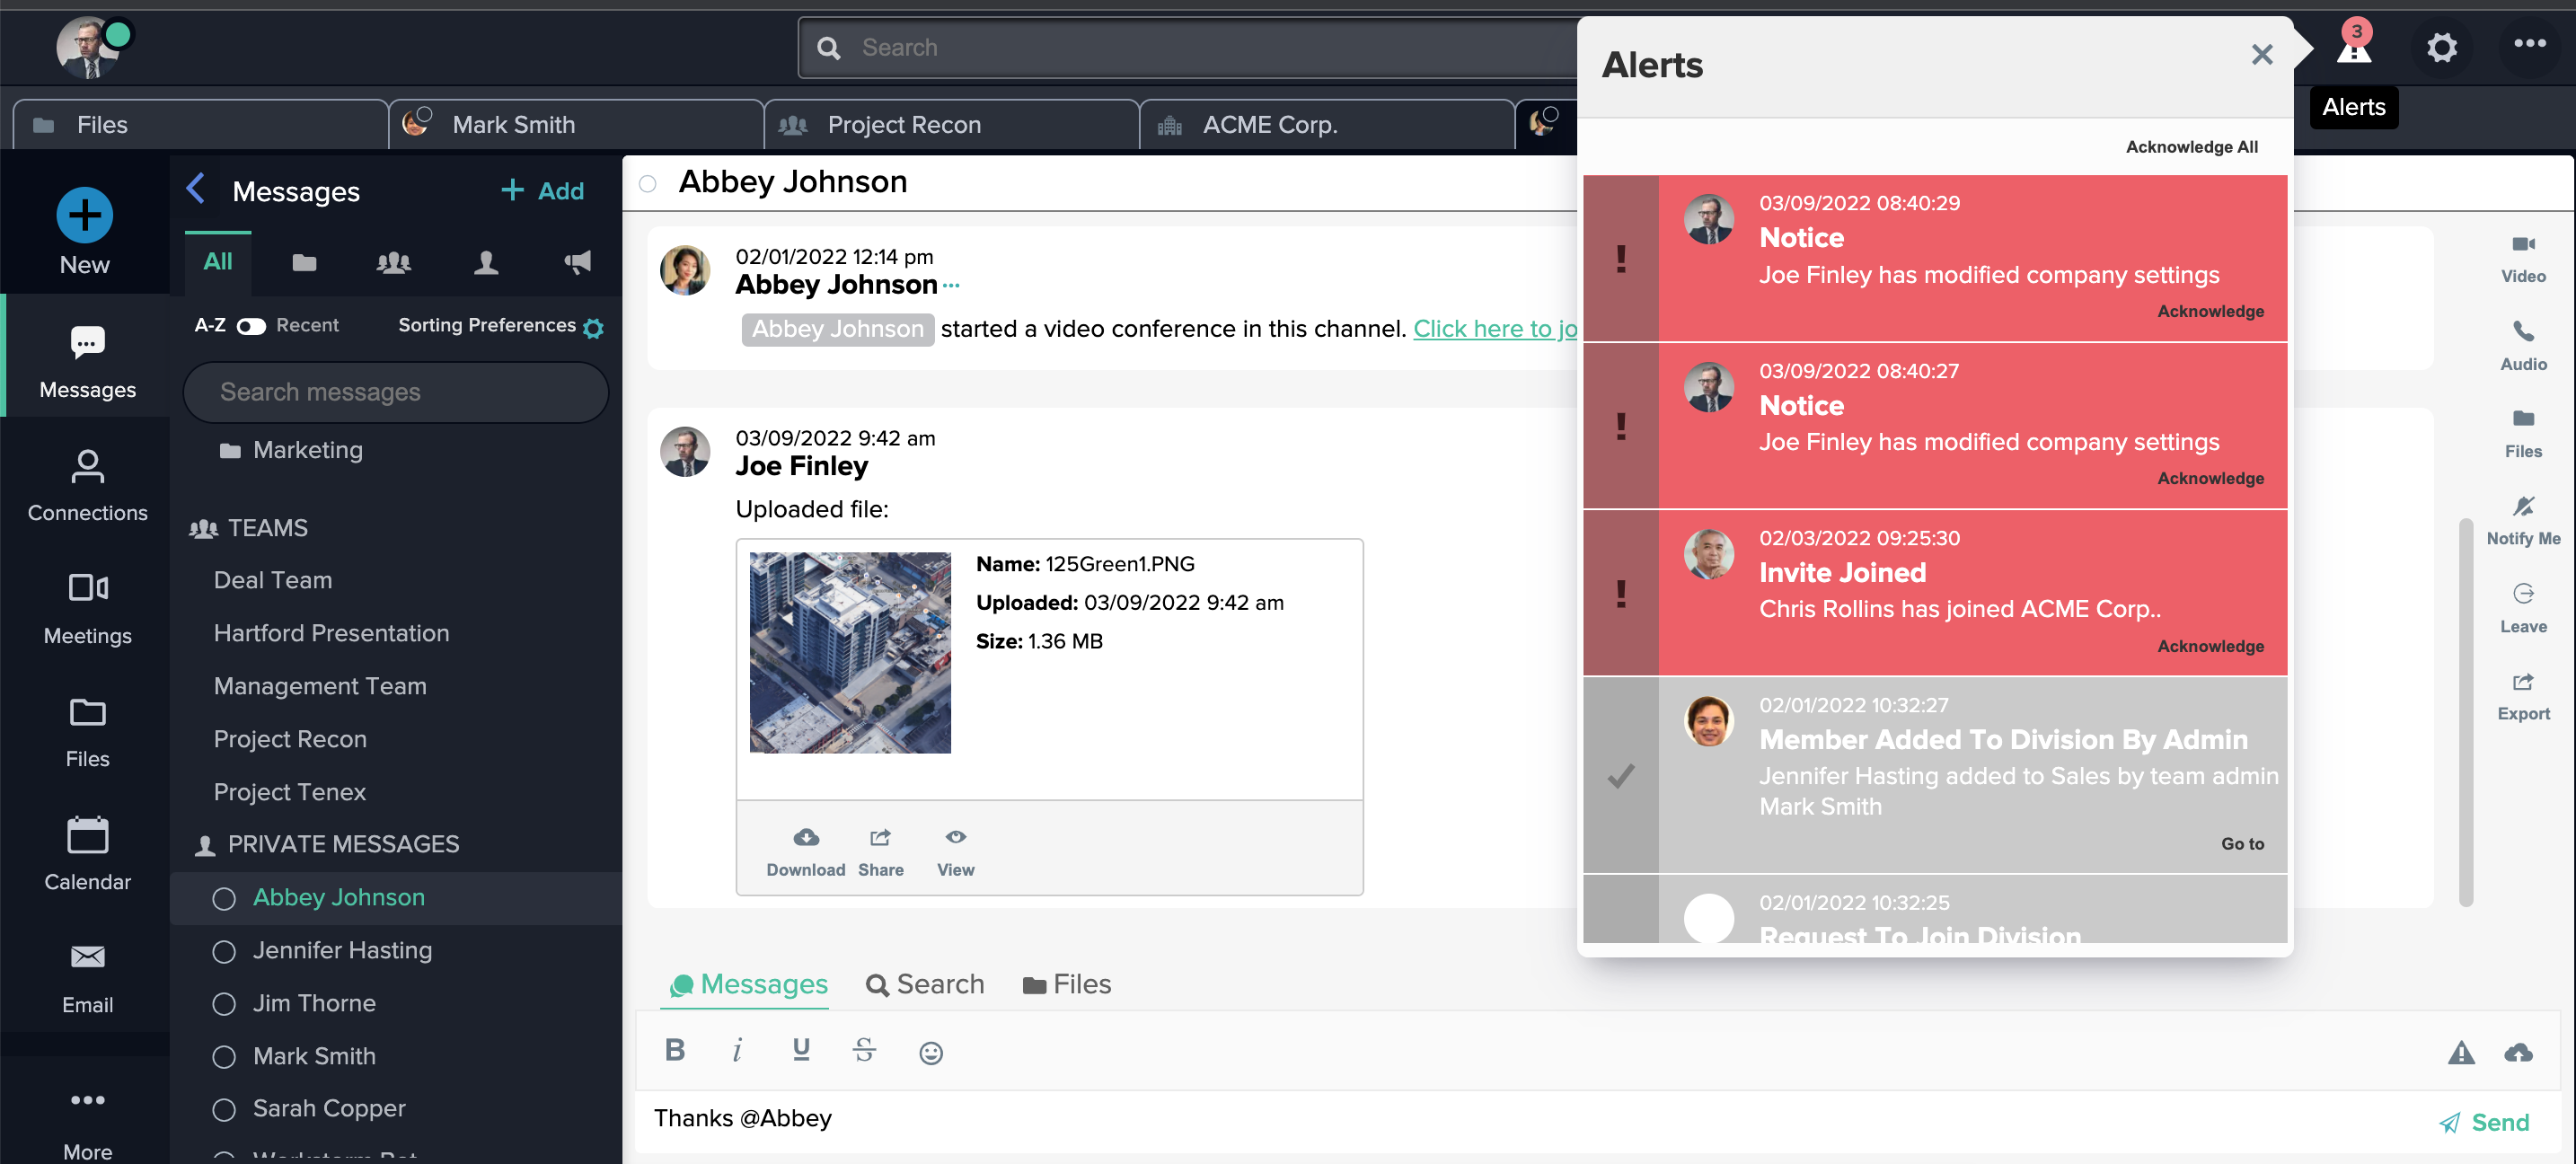2576x1164 pixels.
Task: Open options dots beside Abbey Johnson name
Action: (x=950, y=285)
